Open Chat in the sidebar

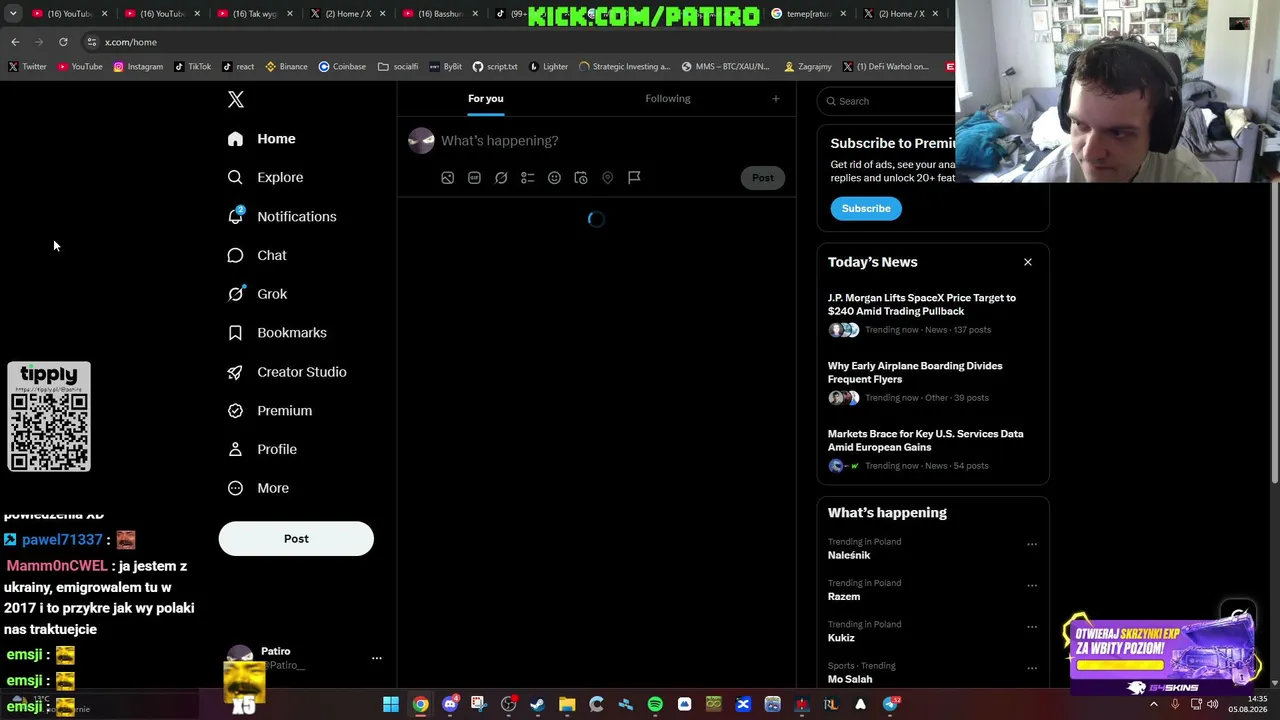(x=258, y=255)
